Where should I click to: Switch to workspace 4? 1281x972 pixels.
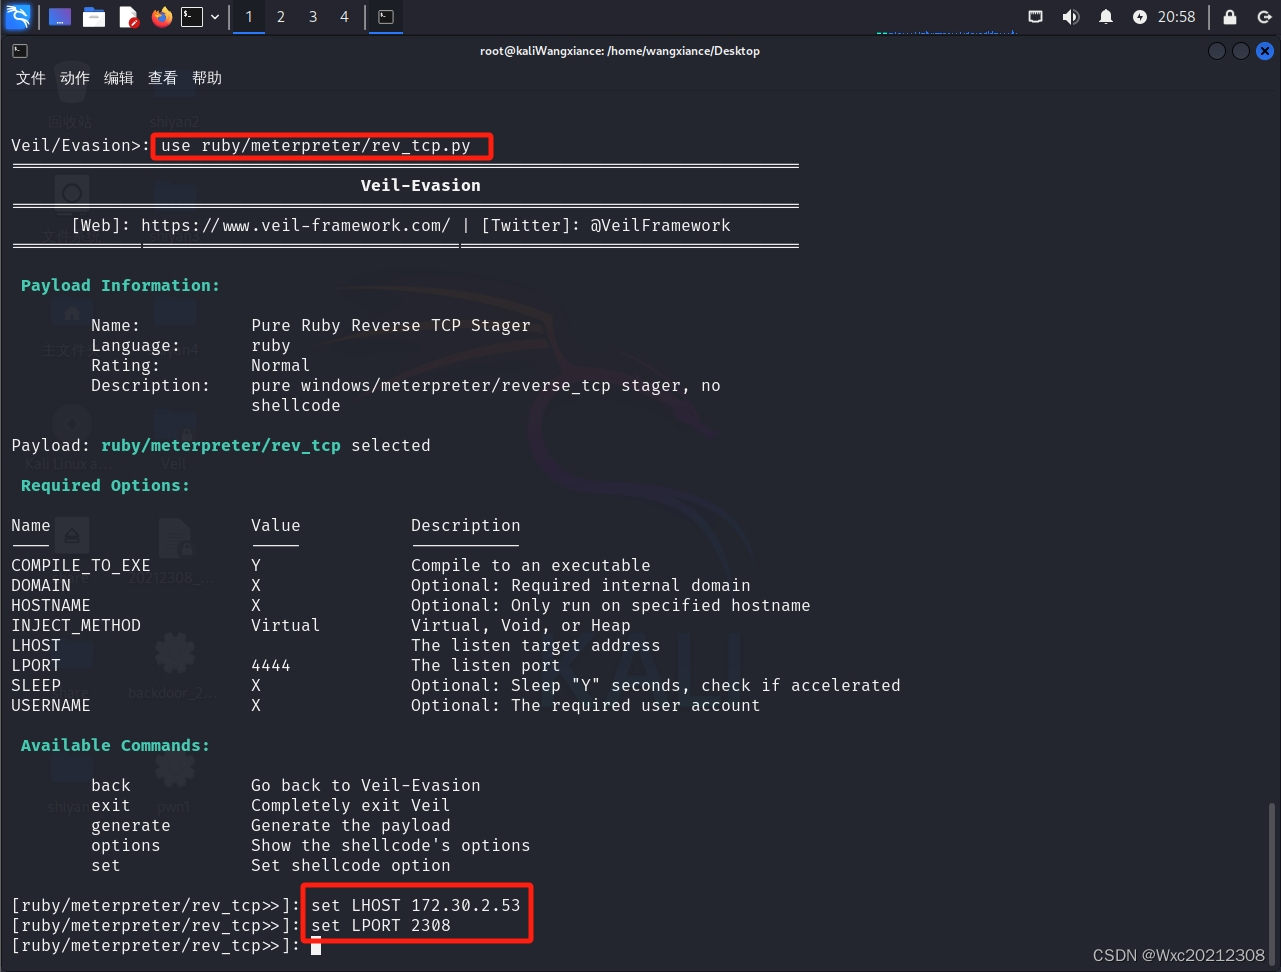pyautogui.click(x=345, y=17)
